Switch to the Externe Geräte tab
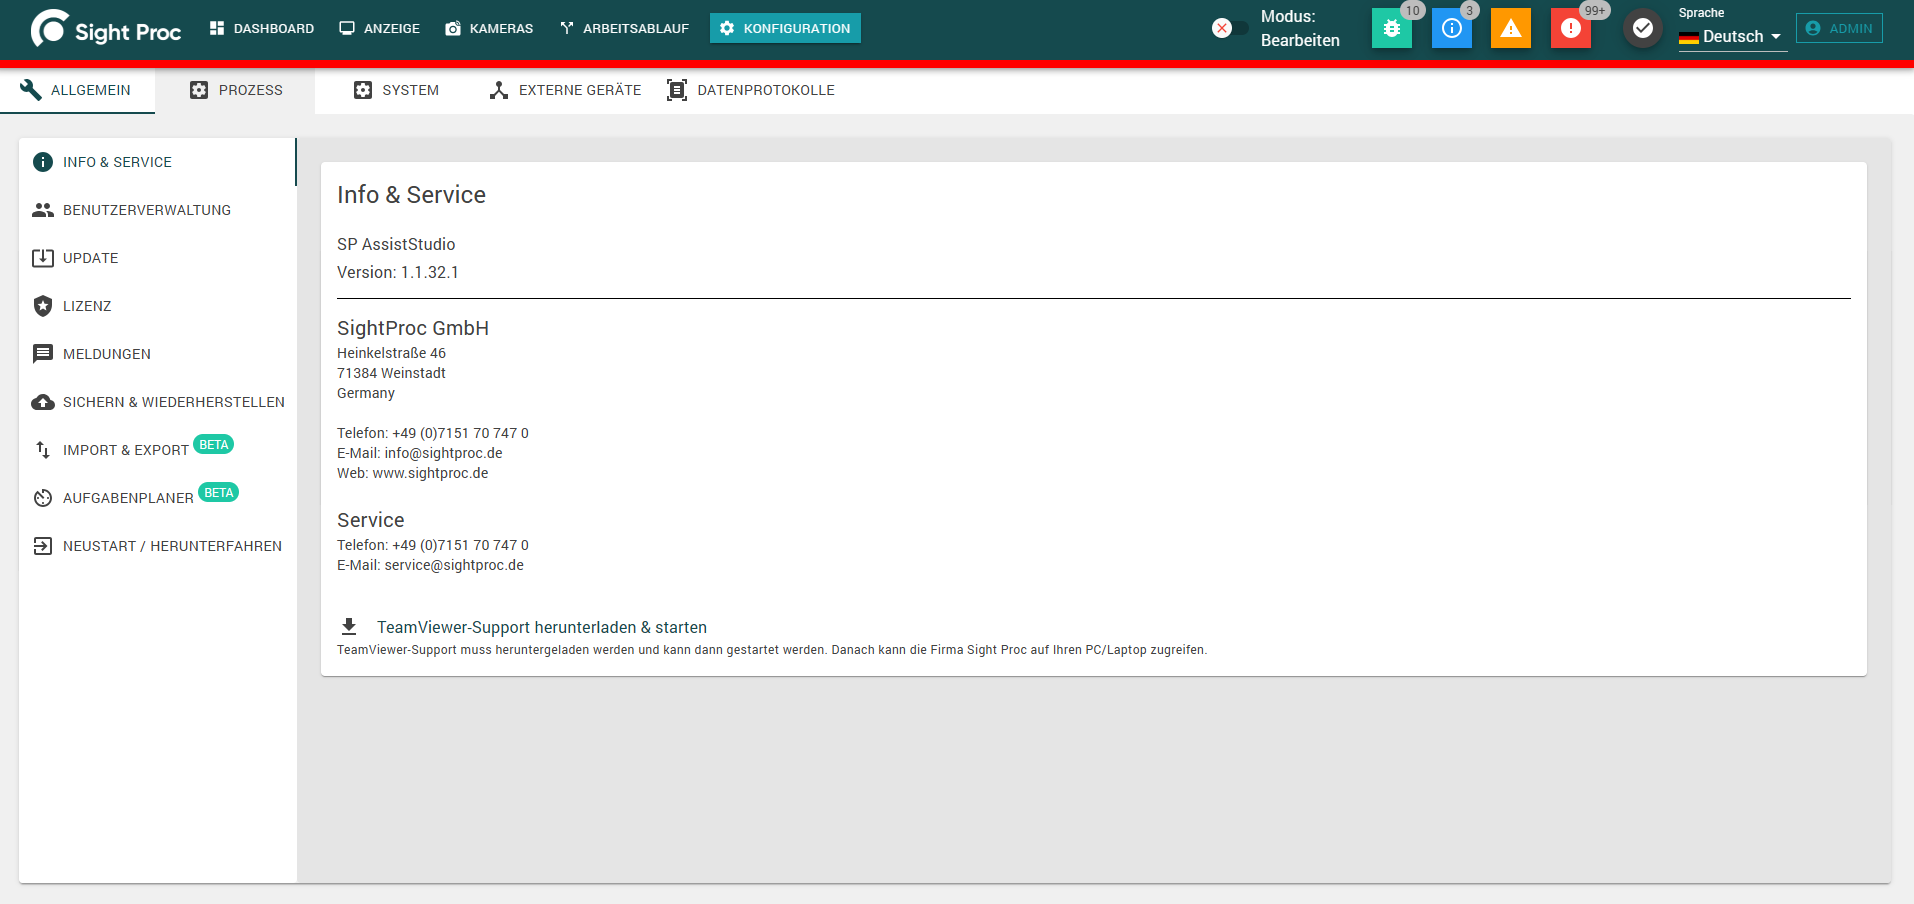Screen dimensions: 1914x904 tap(565, 90)
